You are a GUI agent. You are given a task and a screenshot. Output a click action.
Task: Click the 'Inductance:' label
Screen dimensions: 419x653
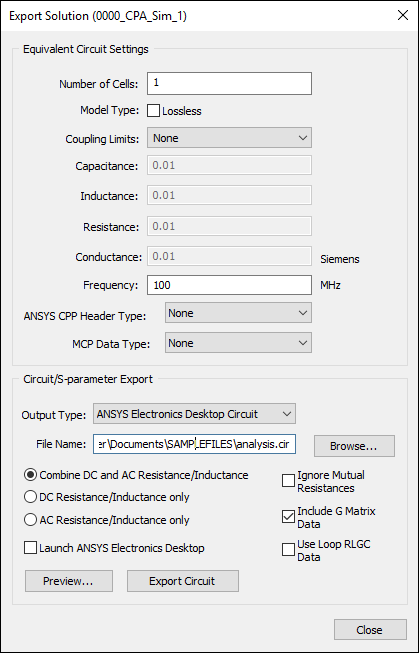tap(109, 196)
